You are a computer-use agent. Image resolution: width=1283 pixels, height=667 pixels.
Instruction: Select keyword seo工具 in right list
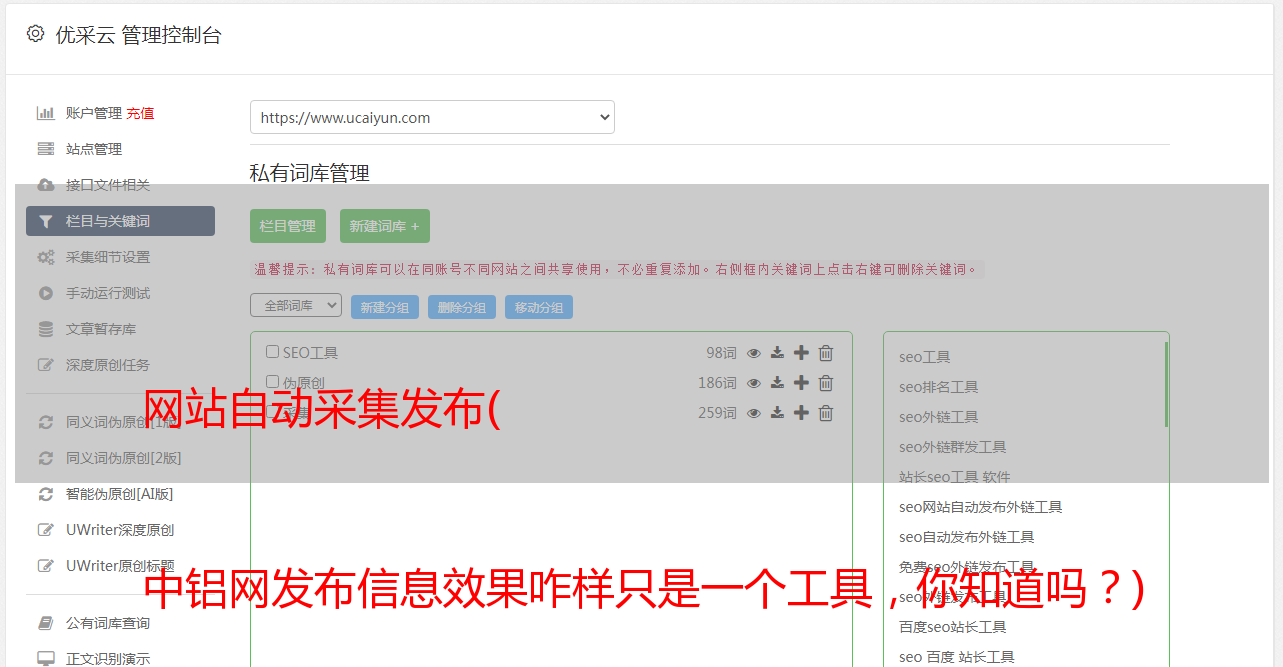[925, 357]
